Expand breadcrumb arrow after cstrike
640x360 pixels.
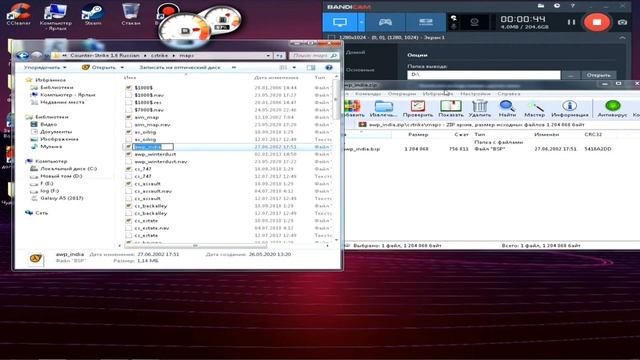point(174,56)
